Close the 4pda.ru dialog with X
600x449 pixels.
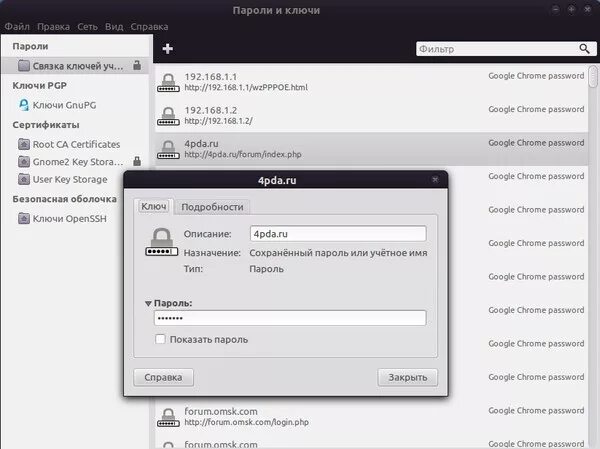tap(435, 180)
